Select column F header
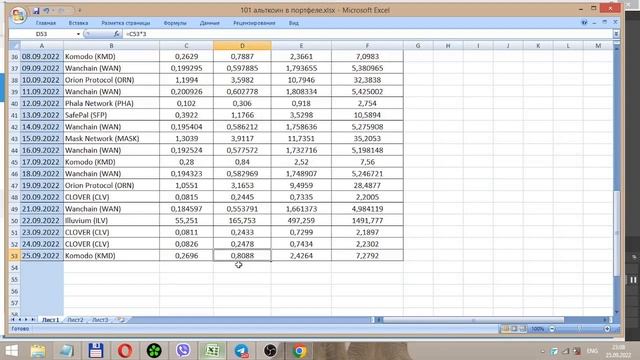The image size is (640, 360). (367, 46)
